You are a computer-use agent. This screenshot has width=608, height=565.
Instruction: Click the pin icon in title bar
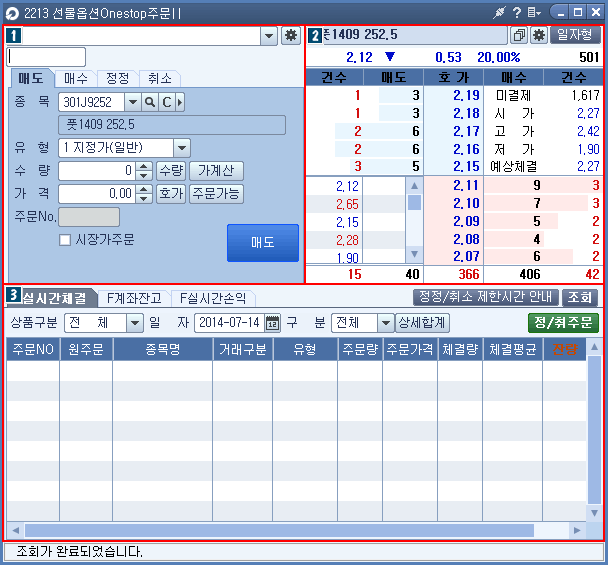[x=499, y=13]
